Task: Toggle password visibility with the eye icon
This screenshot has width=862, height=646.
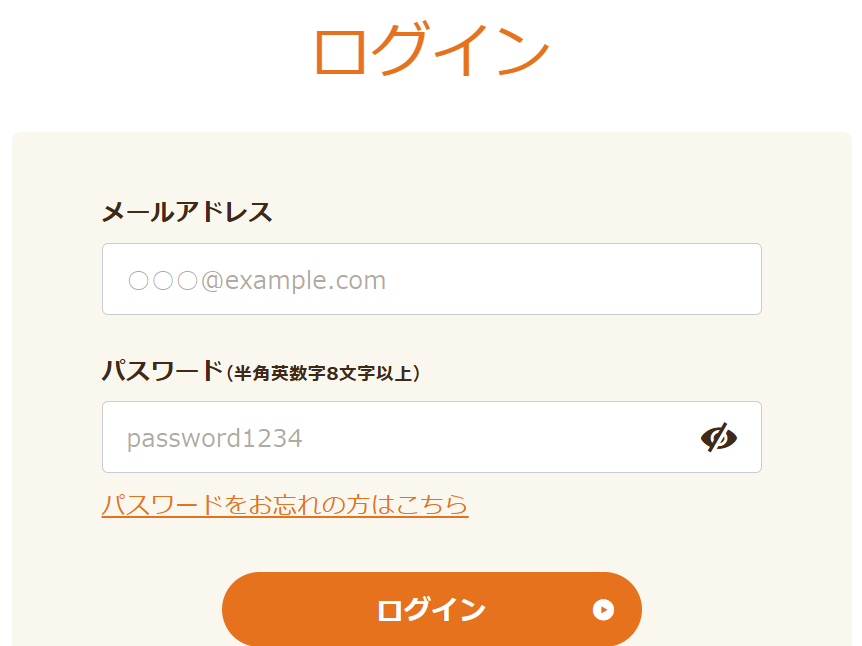Action: 718,437
